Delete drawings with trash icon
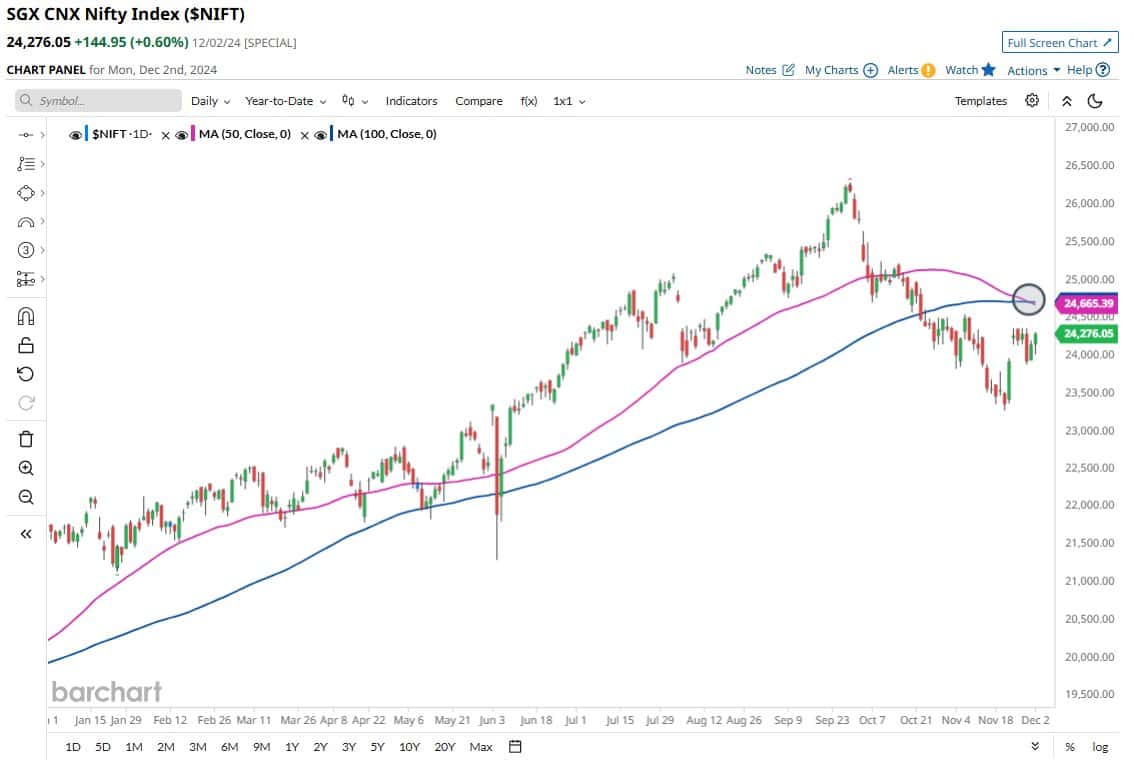The width and height of the screenshot is (1134, 767). (x=25, y=439)
